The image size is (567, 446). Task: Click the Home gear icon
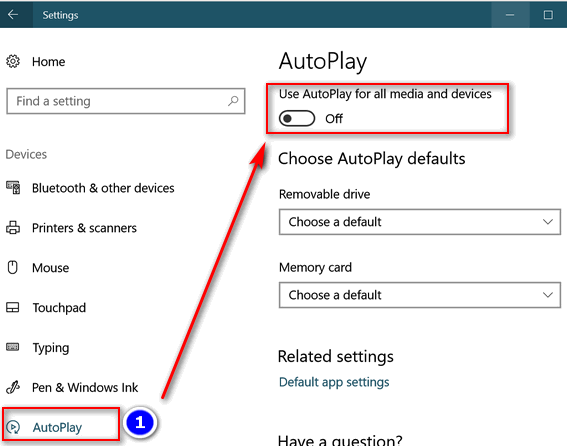(x=13, y=61)
